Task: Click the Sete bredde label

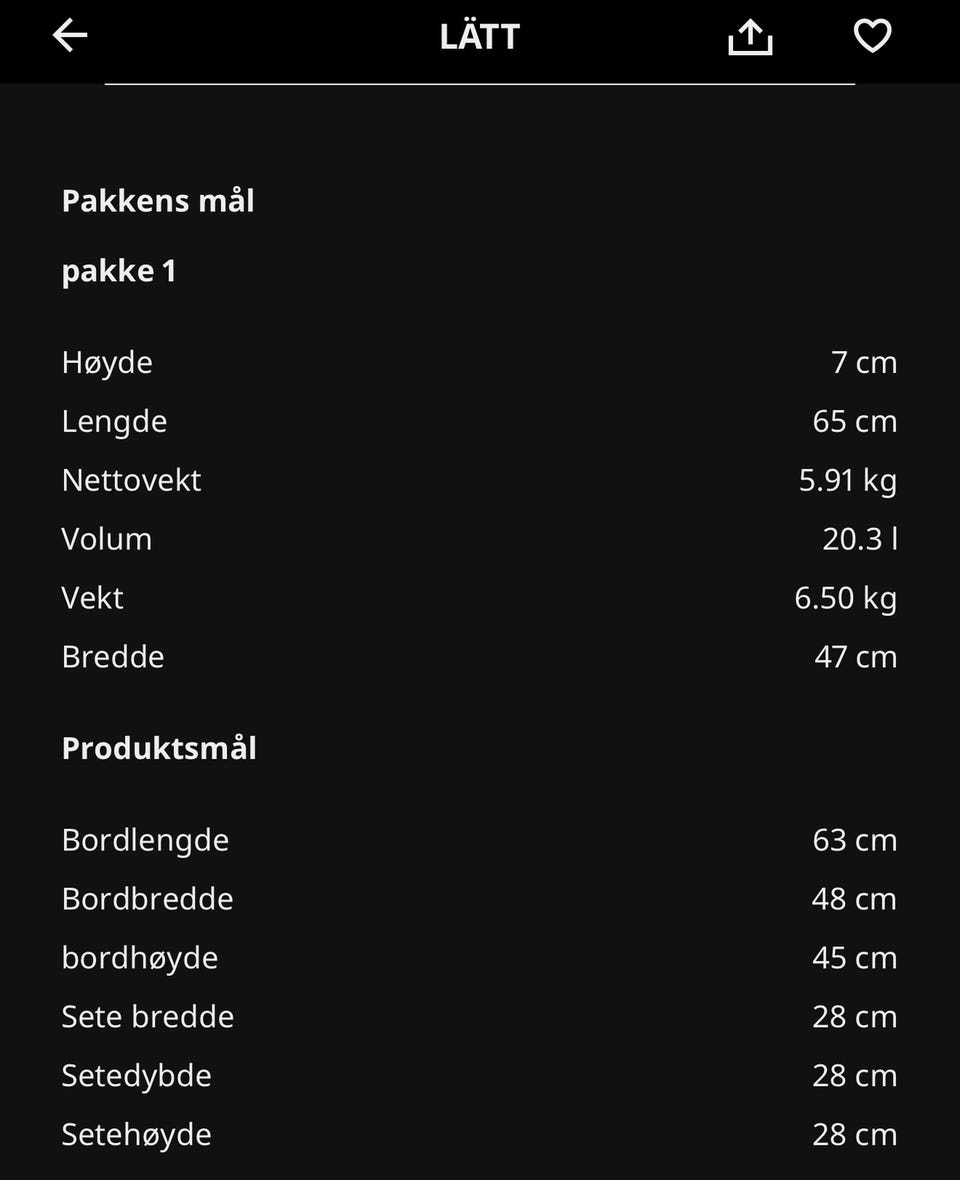Action: point(148,1017)
